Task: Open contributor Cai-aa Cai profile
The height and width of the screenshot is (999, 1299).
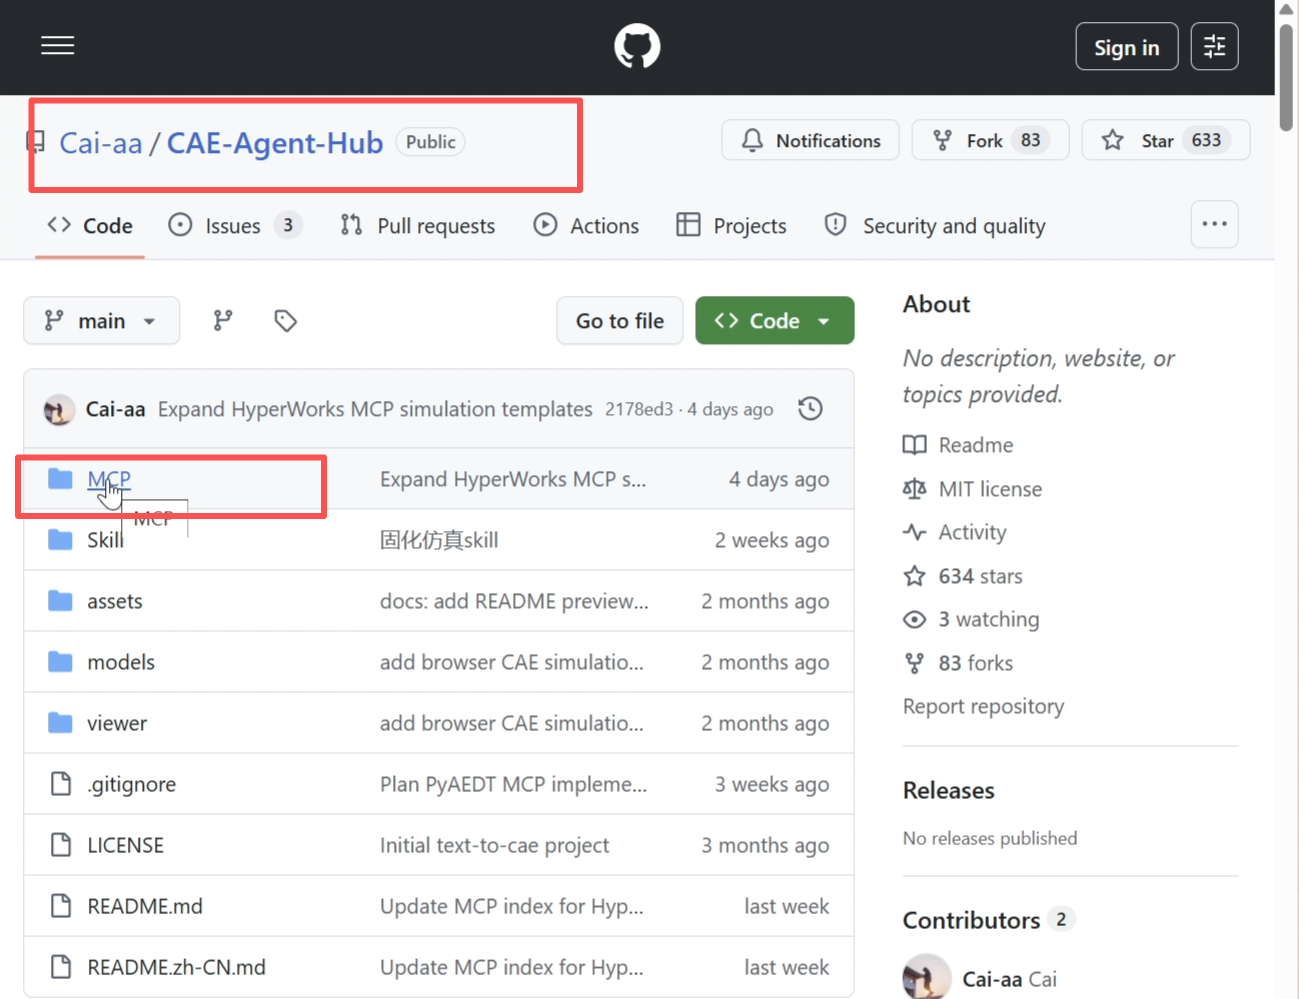Action: tap(1009, 979)
